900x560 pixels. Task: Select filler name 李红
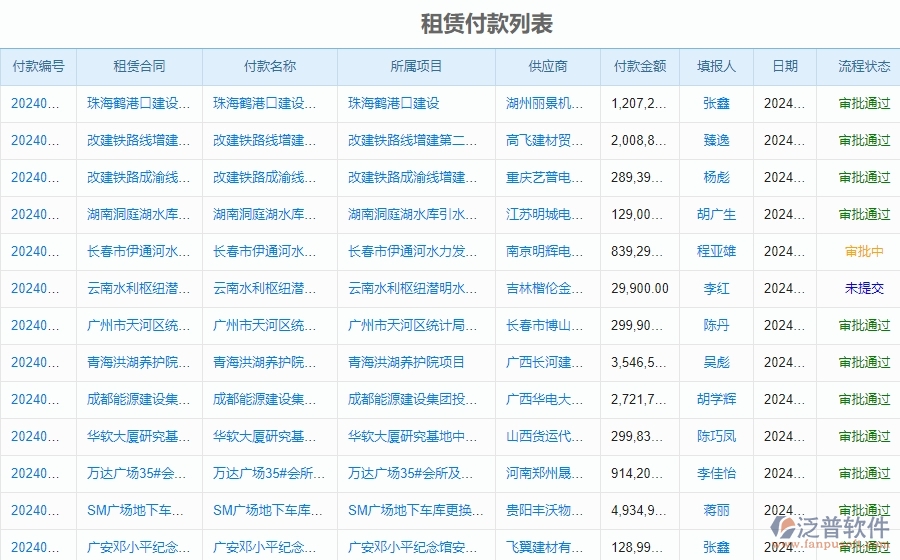(716, 289)
